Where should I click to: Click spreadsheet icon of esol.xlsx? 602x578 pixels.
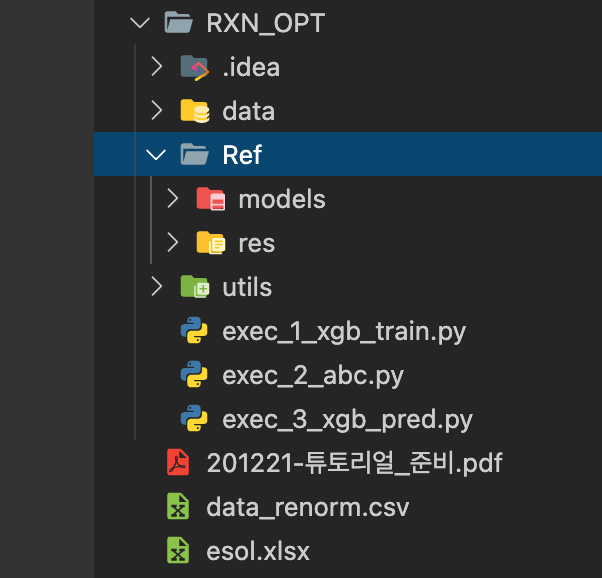tap(178, 550)
